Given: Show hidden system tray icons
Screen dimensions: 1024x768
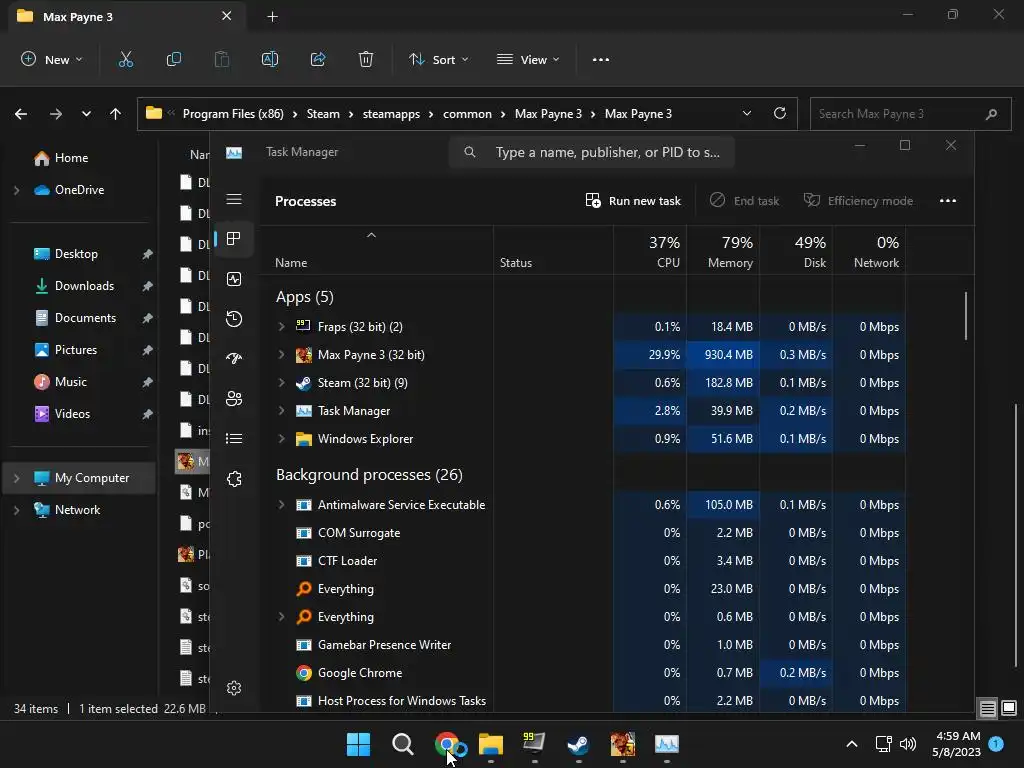Looking at the screenshot, I should [852, 744].
